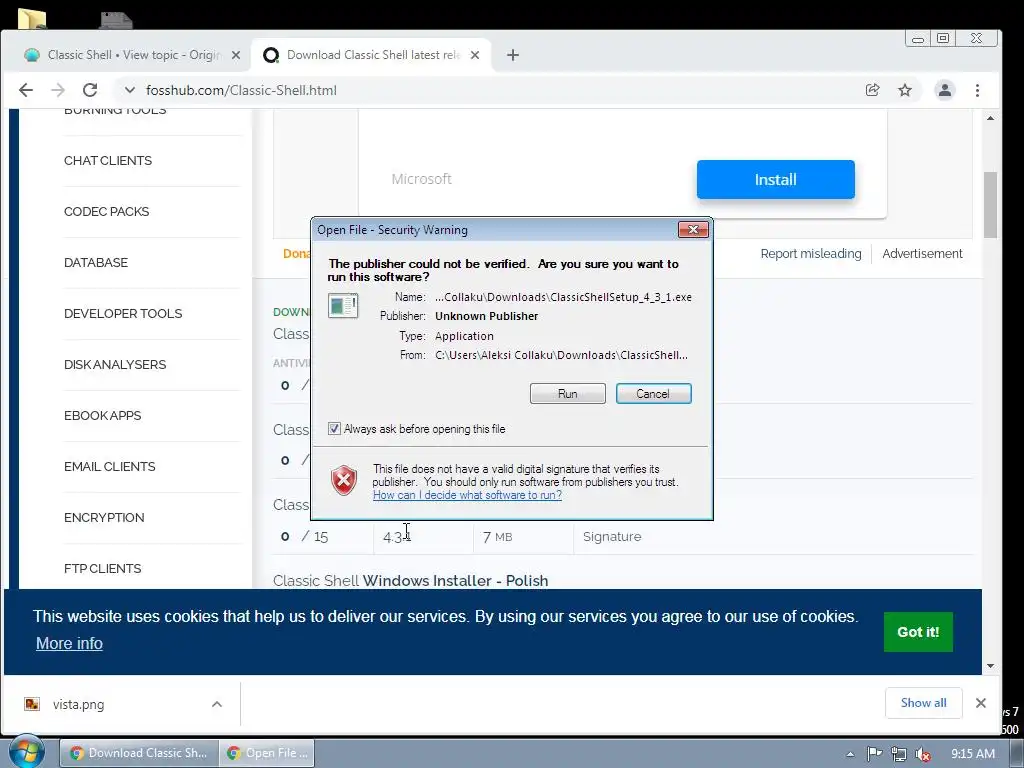
Task: Uncheck Always ask before opening this file
Action: (x=334, y=429)
